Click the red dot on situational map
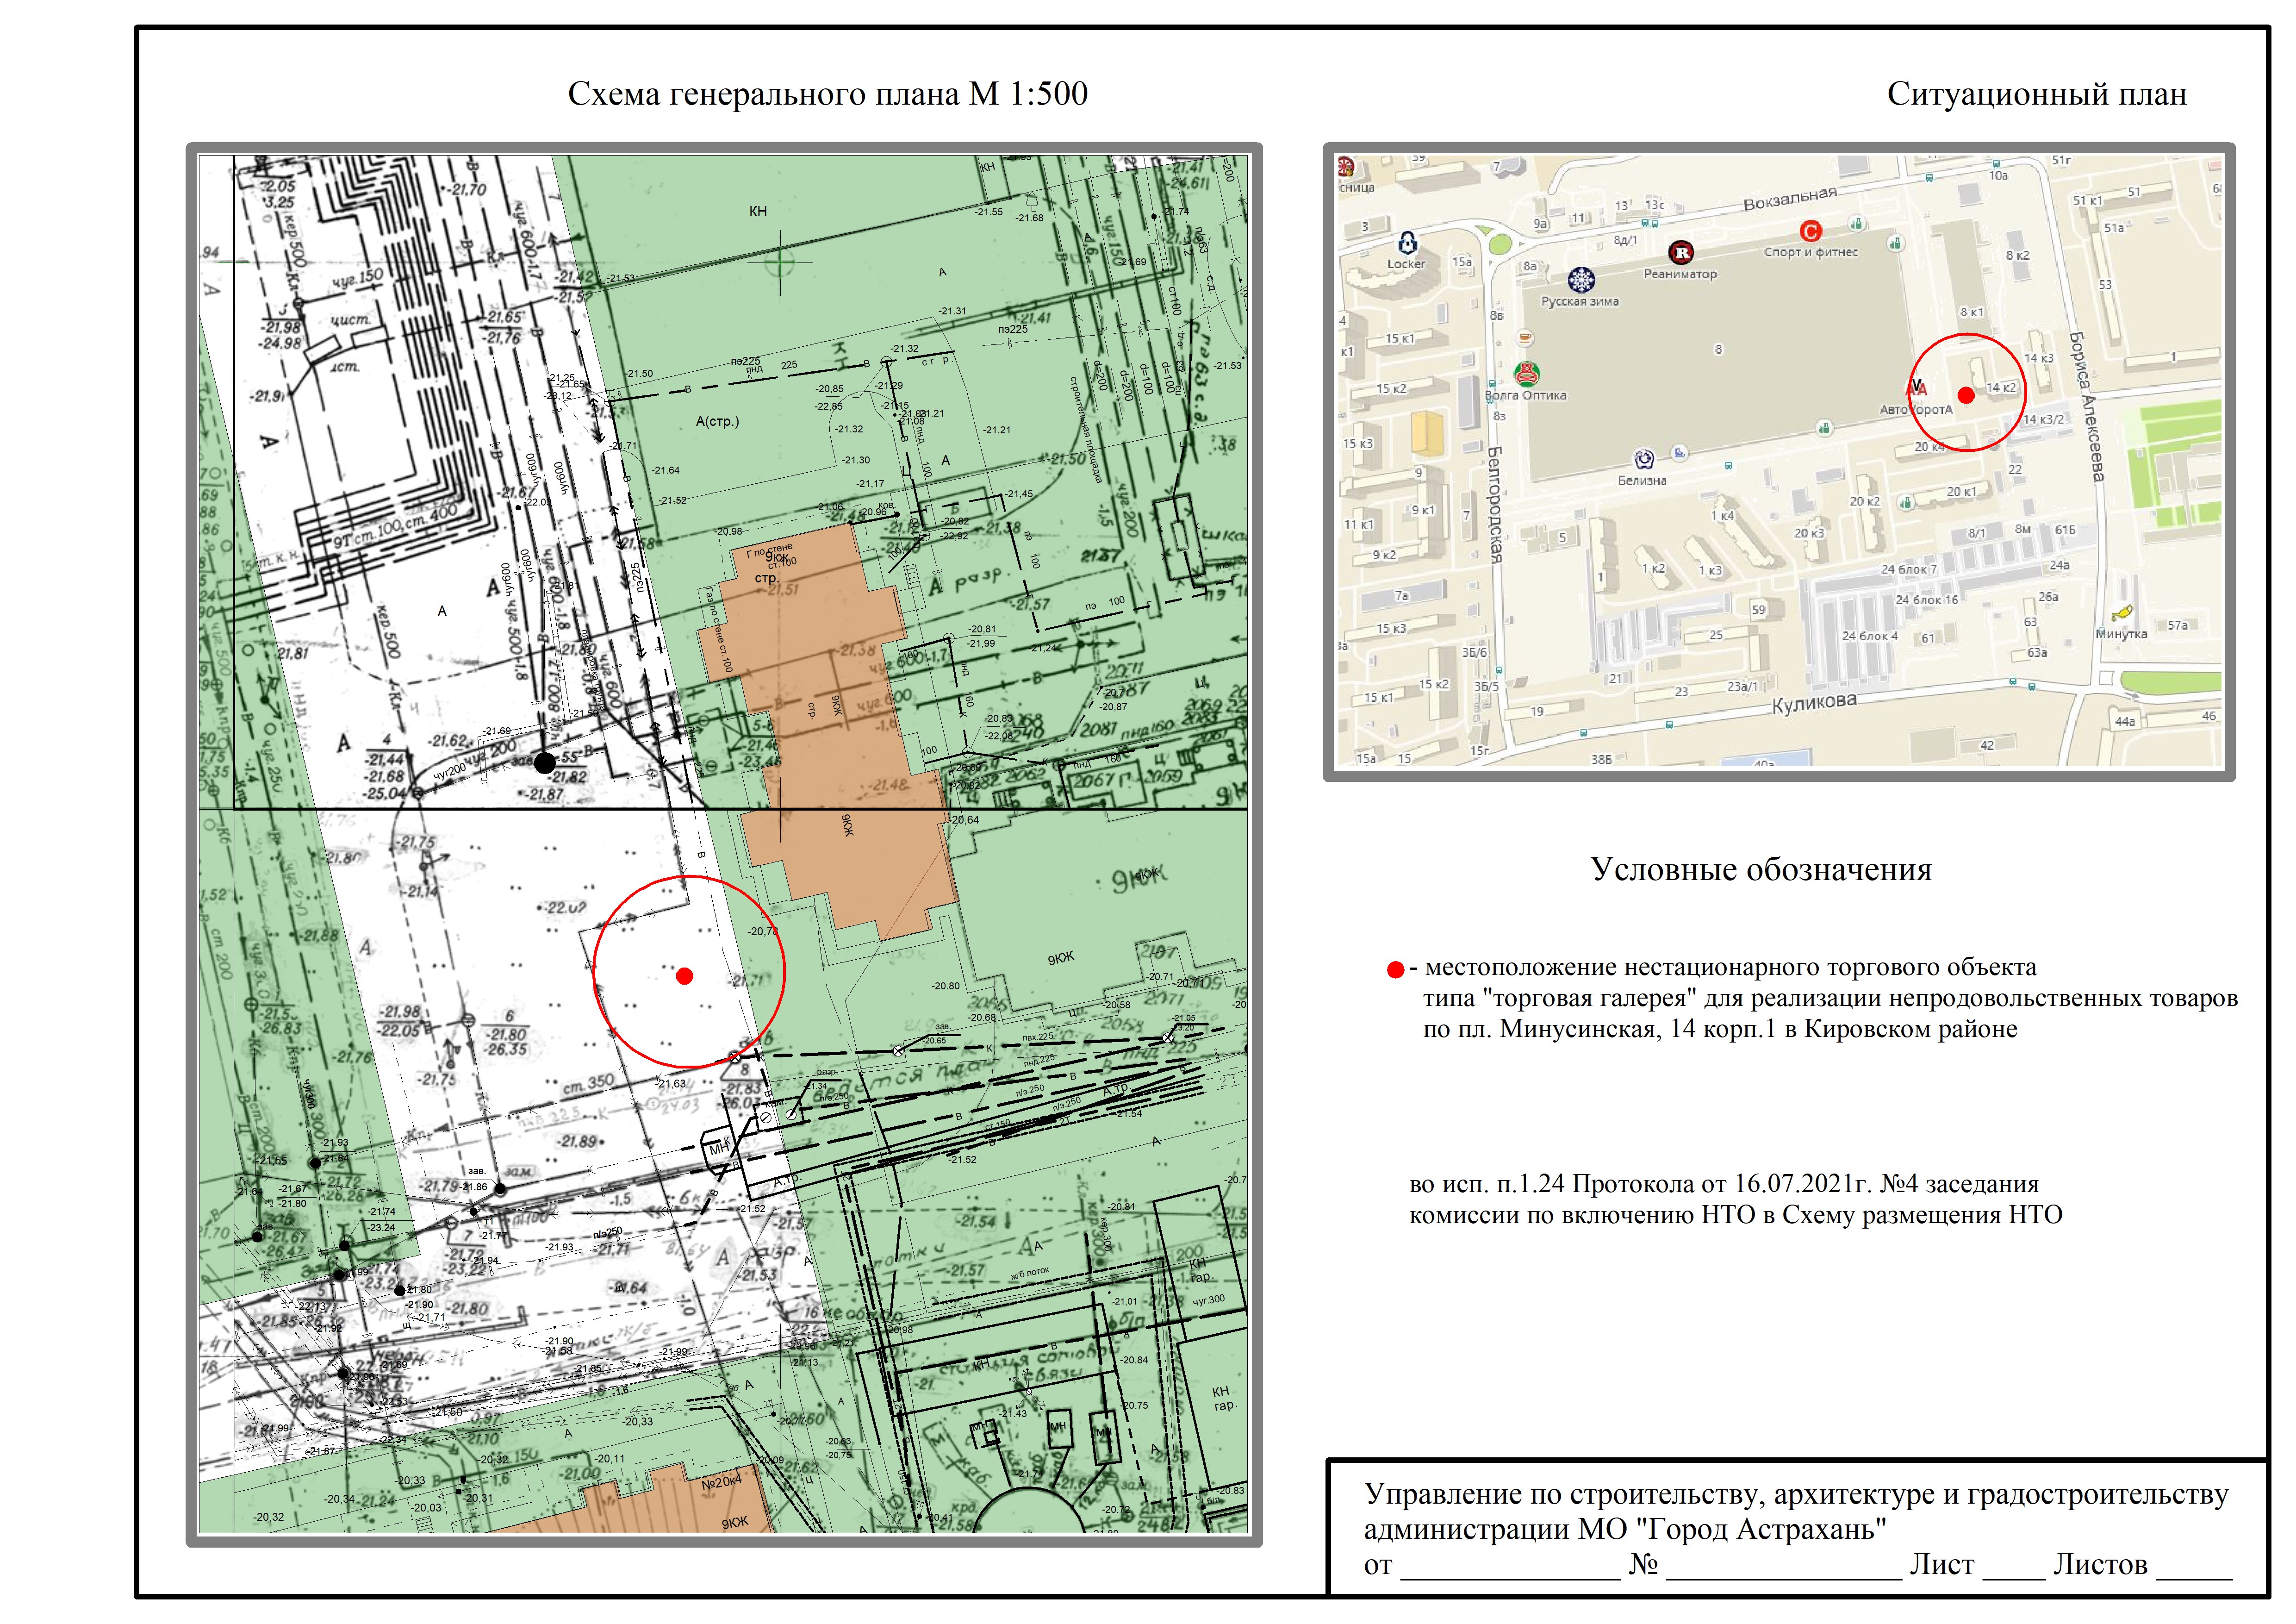The image size is (2296, 1624). 1965,395
